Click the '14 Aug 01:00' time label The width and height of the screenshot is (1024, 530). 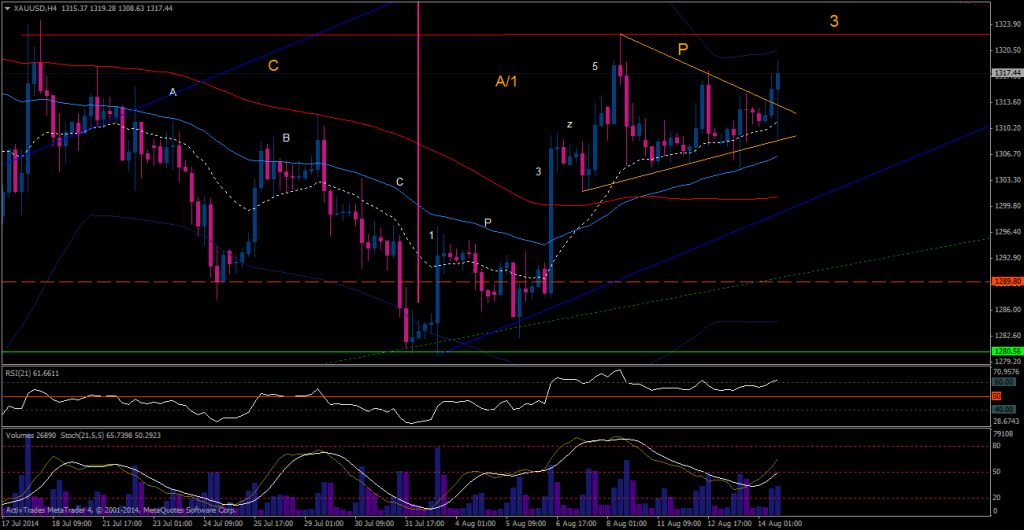(779, 524)
